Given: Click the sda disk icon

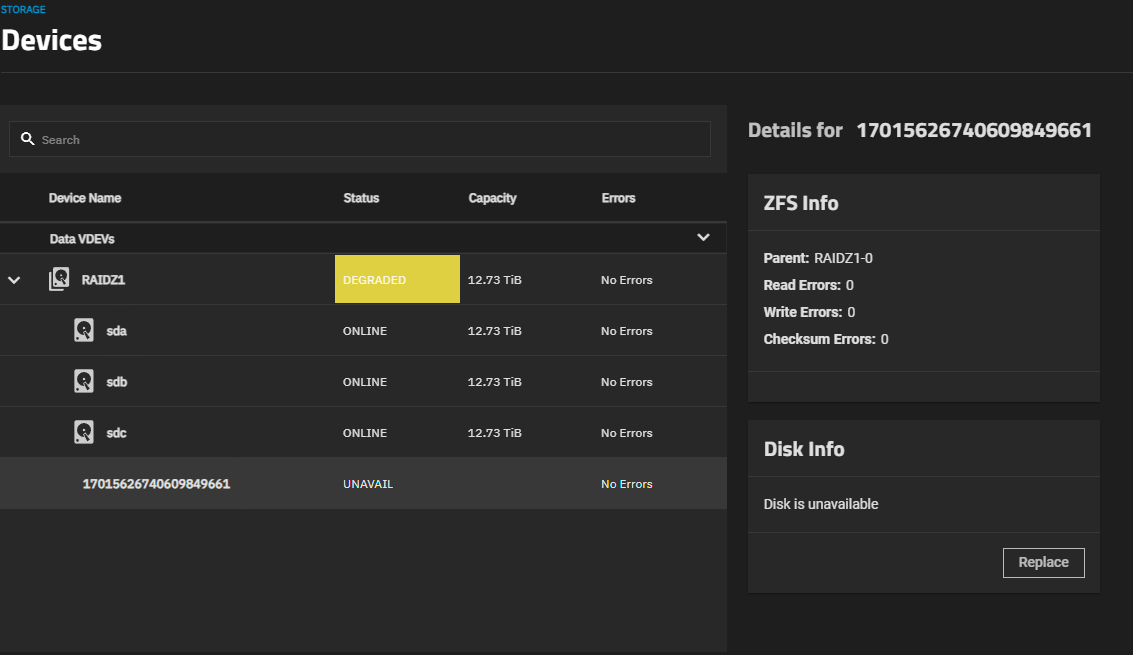Looking at the screenshot, I should pos(84,330).
